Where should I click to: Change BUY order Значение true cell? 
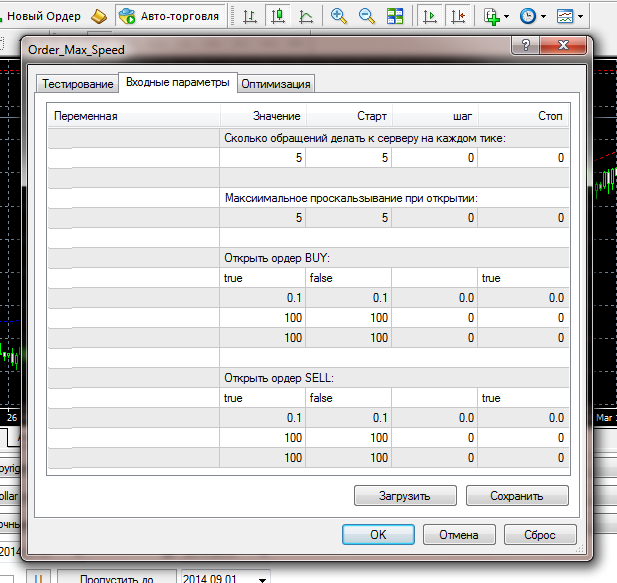coord(262,278)
